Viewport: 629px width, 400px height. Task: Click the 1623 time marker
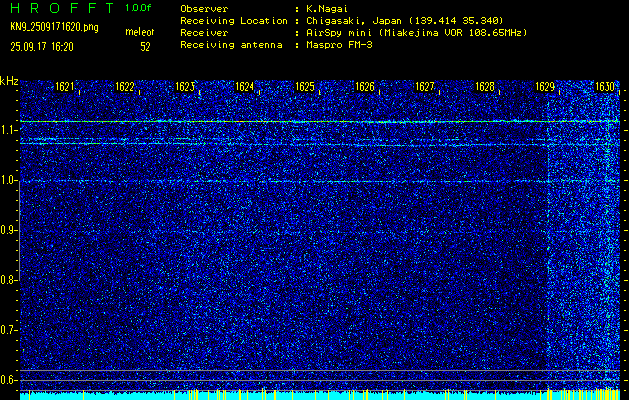click(185, 87)
